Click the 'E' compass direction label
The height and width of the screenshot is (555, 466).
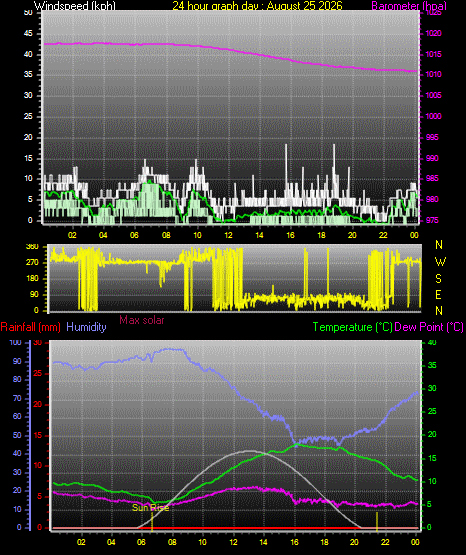[x=438, y=294]
